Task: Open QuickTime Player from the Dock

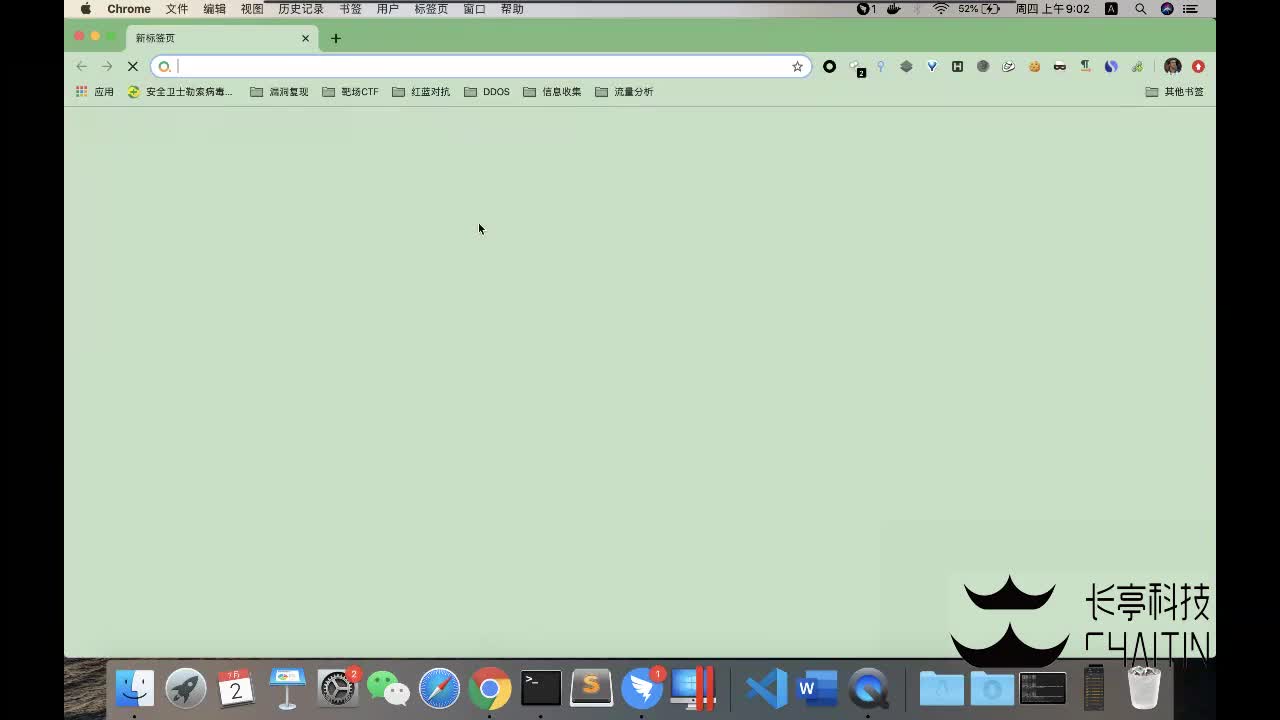Action: (x=868, y=688)
